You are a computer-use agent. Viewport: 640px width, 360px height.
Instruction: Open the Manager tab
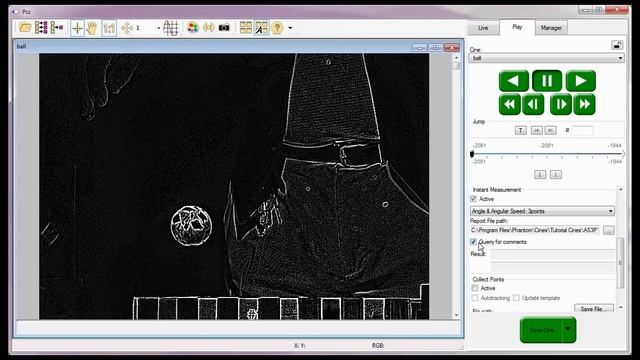point(551,28)
